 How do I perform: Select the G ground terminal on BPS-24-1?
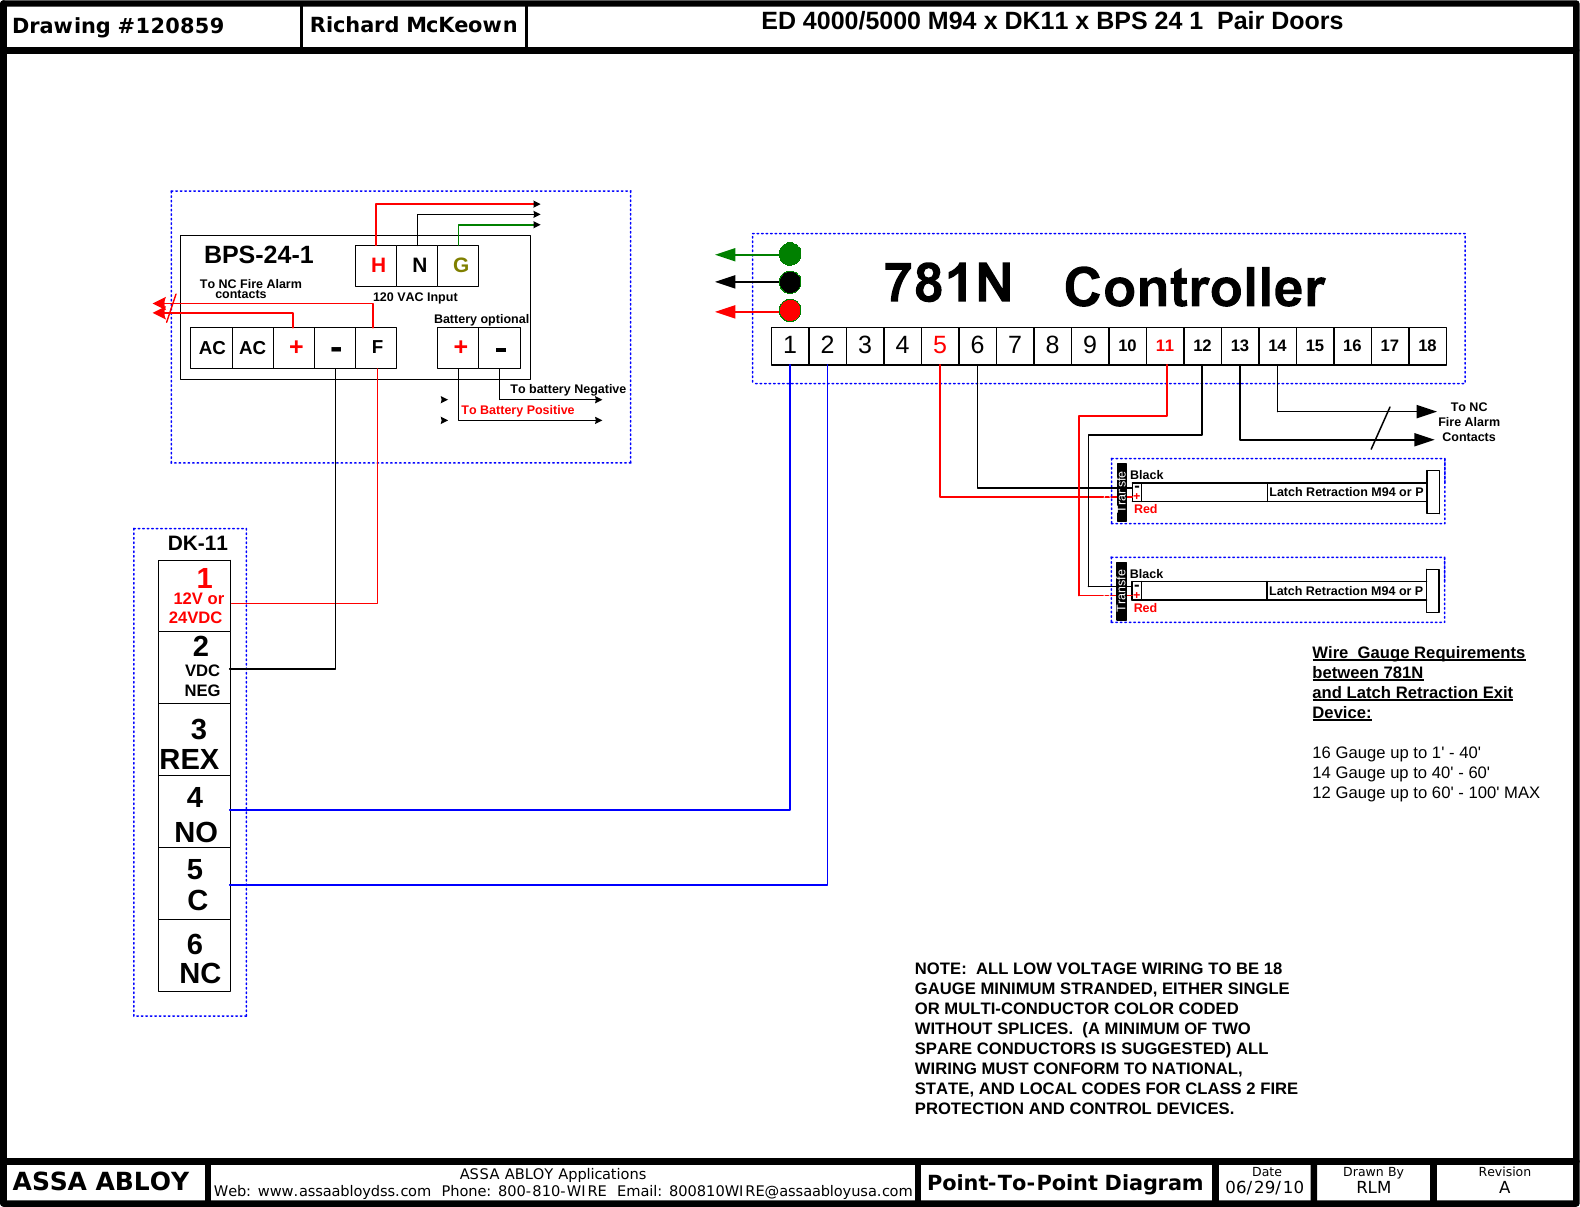(x=460, y=265)
